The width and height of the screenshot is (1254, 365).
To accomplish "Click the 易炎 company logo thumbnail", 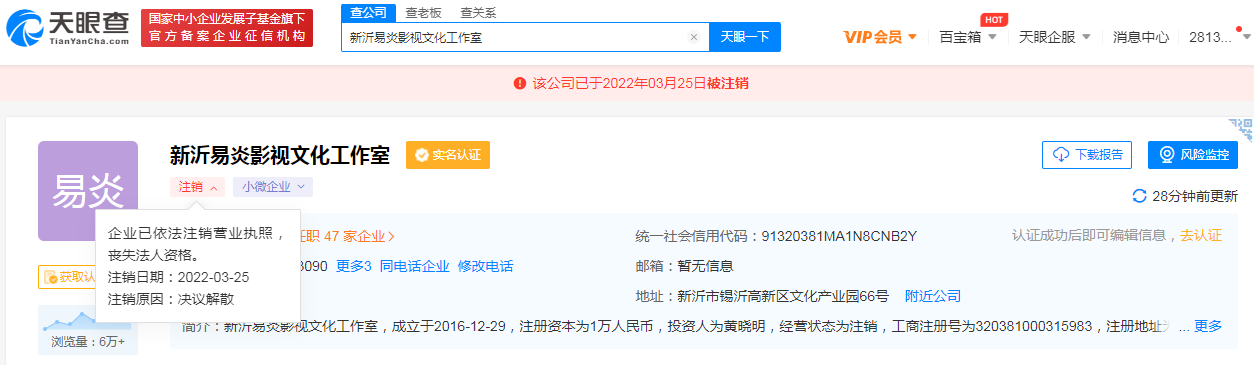I will coord(88,191).
